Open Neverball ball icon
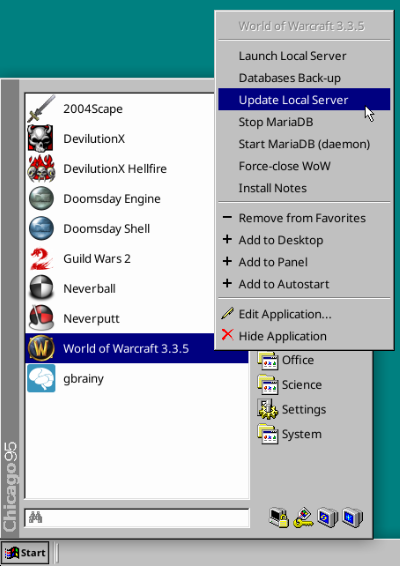 coord(42,288)
